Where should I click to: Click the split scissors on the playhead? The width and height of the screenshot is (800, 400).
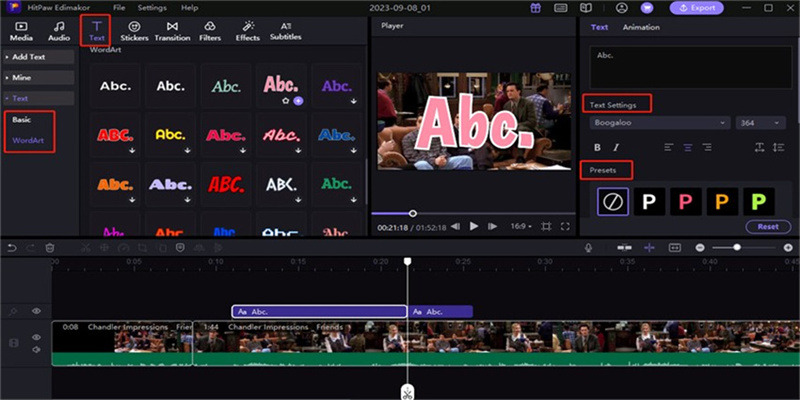[407, 392]
